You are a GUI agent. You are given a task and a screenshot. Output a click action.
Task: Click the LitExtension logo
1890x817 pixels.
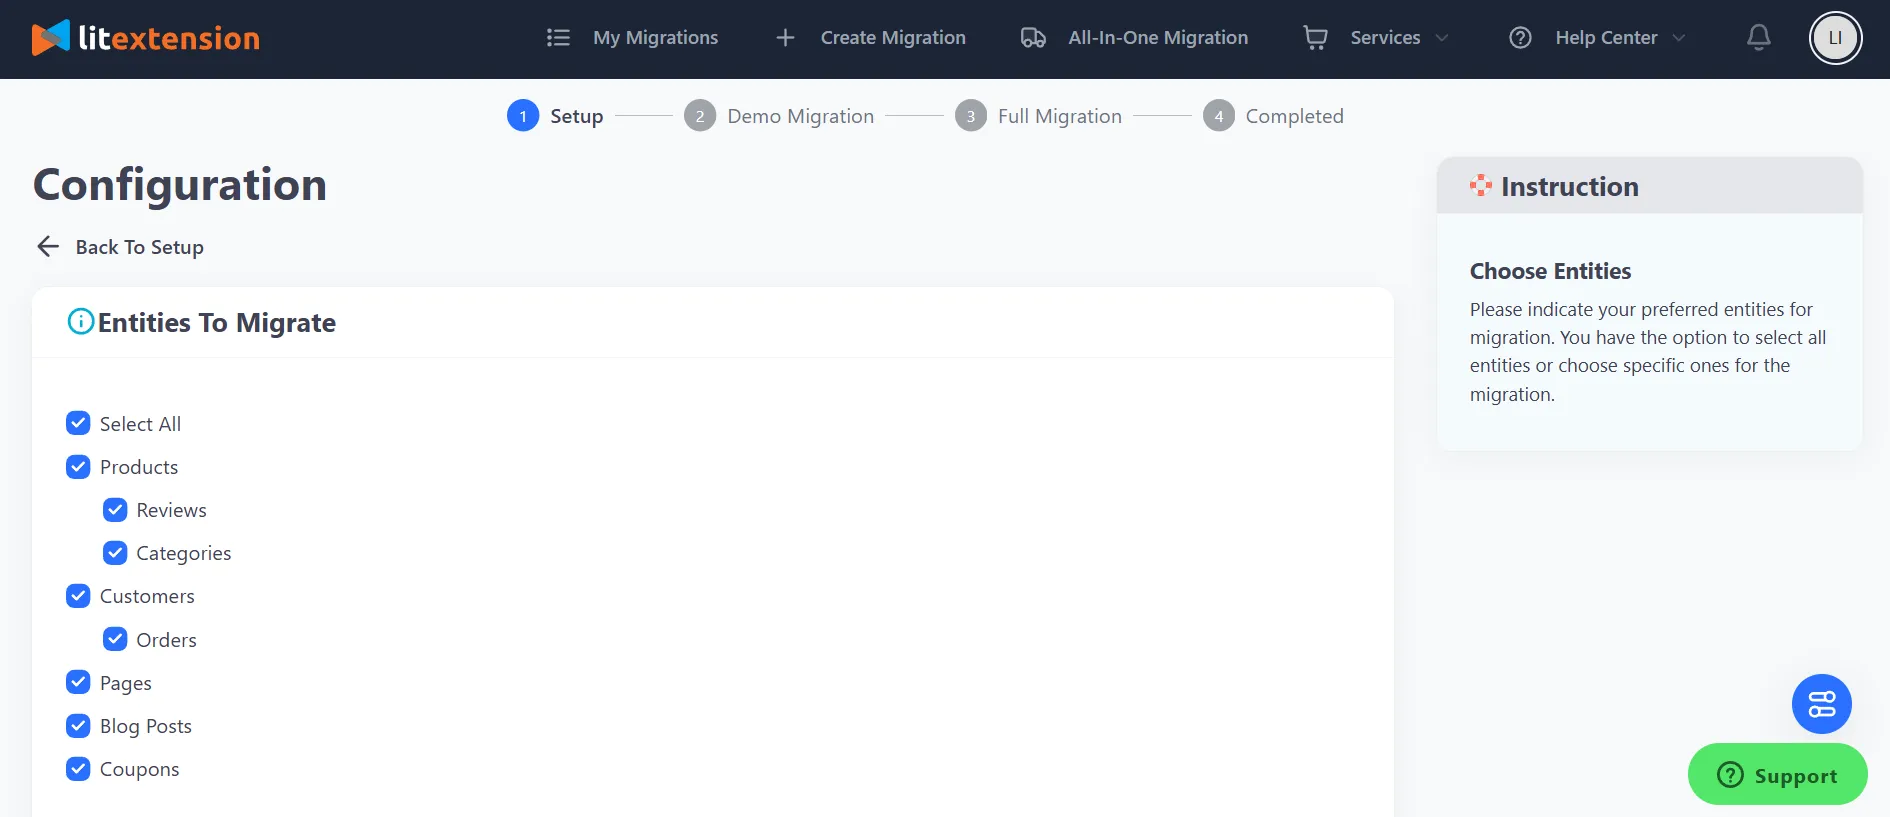click(x=146, y=38)
